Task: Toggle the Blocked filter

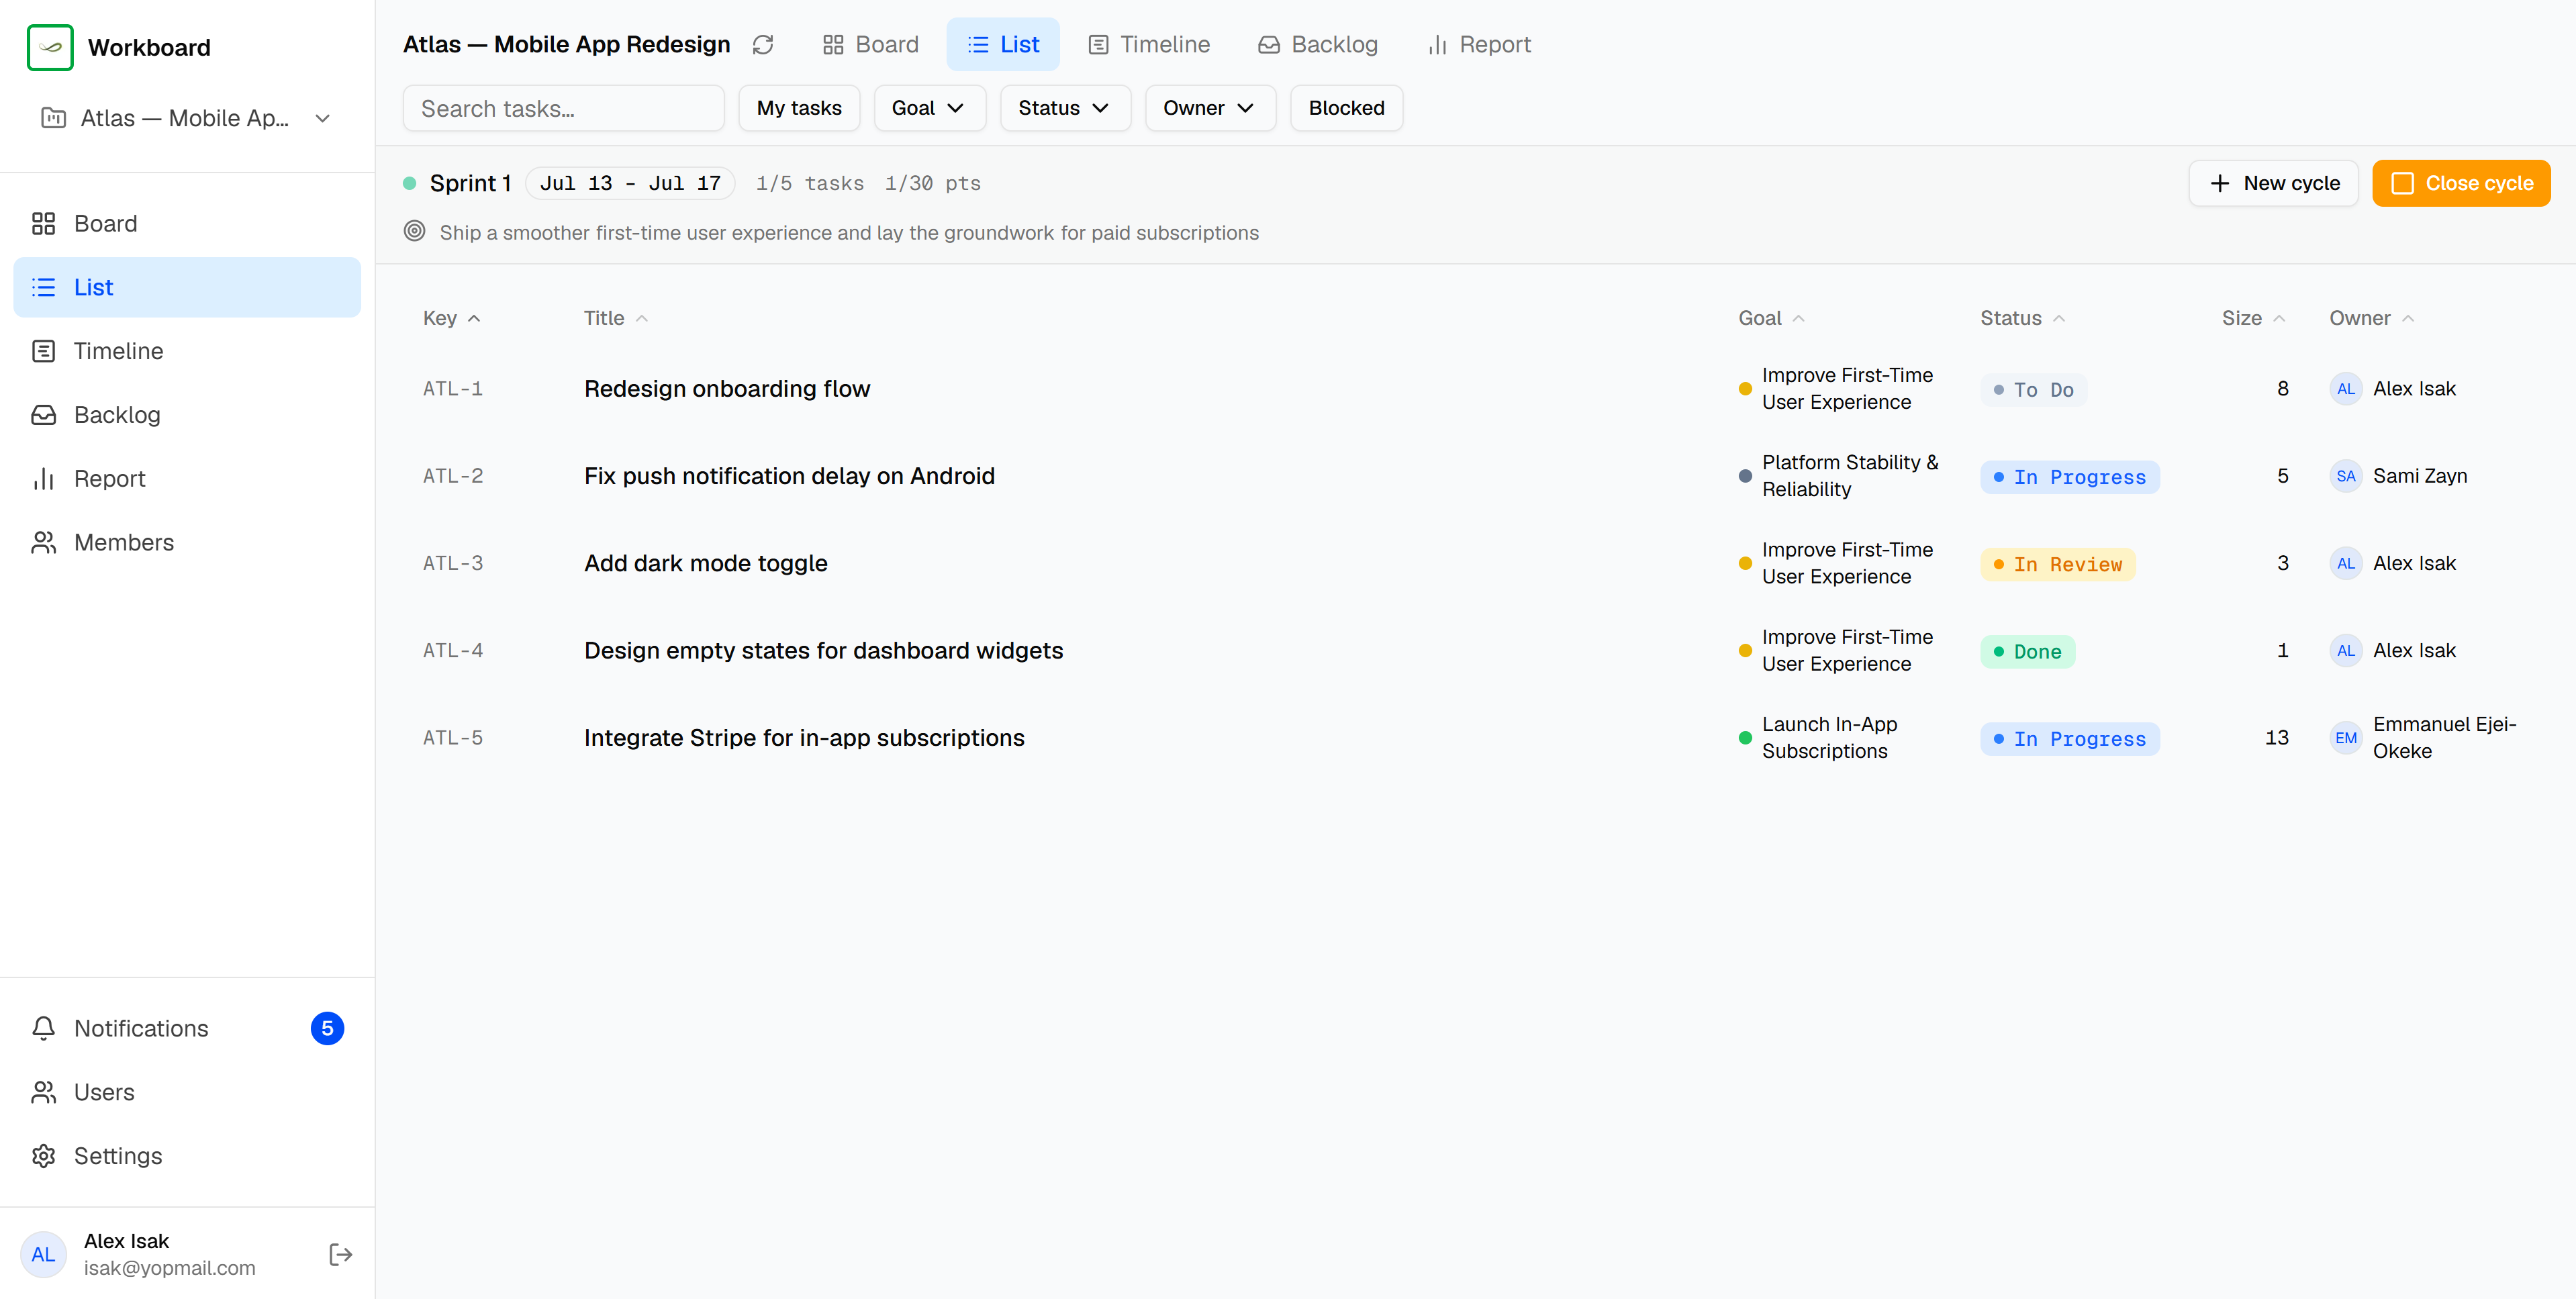Action: [x=1346, y=108]
